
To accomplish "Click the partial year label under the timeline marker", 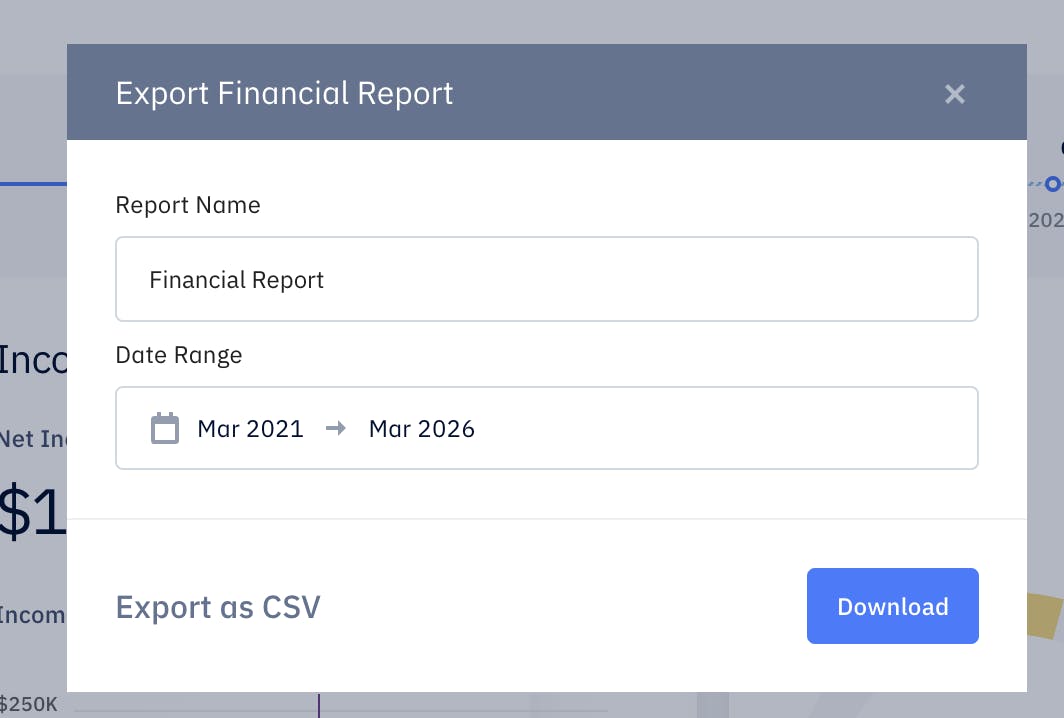I will pos(1045,220).
